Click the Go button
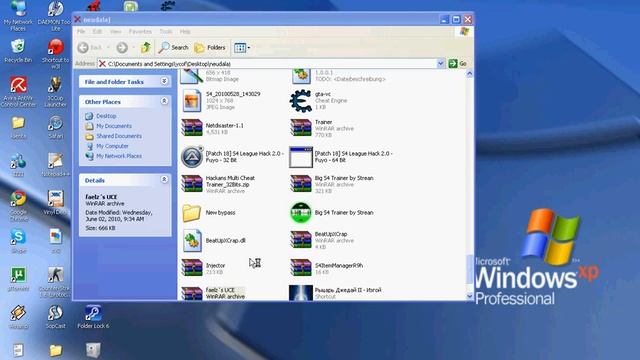This screenshot has height=360, width=640. pos(458,64)
